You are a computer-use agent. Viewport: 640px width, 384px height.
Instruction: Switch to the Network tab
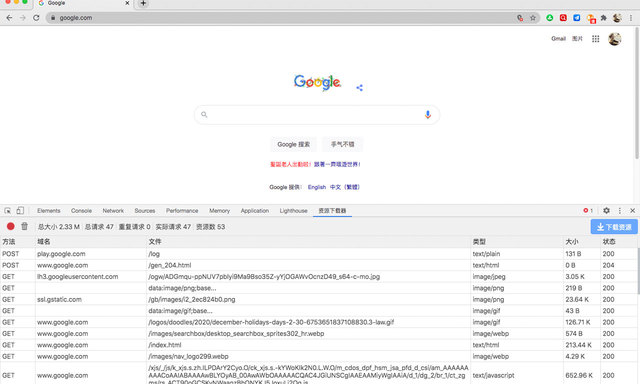113,211
